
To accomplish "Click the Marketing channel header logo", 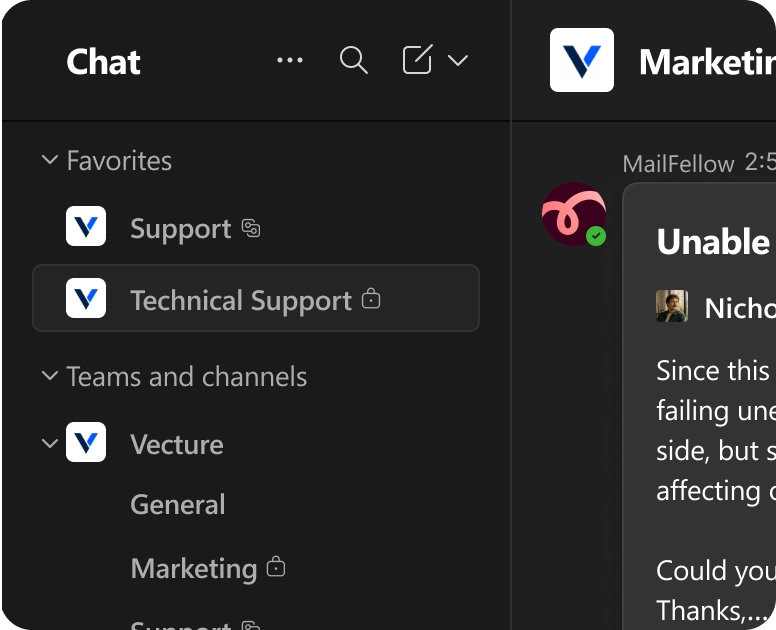I will [x=582, y=60].
